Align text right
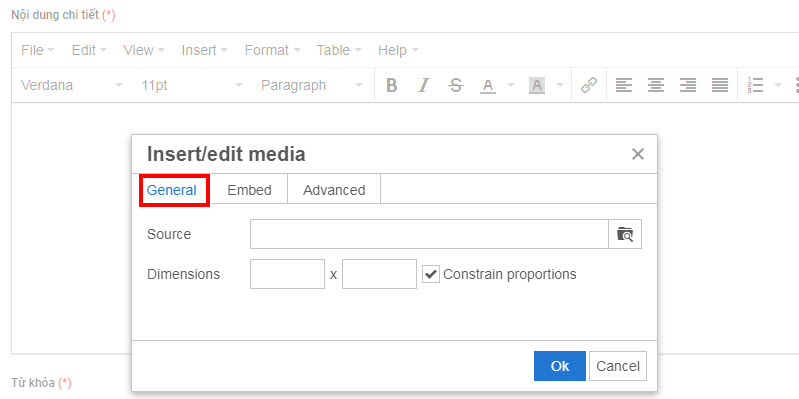 tap(688, 85)
